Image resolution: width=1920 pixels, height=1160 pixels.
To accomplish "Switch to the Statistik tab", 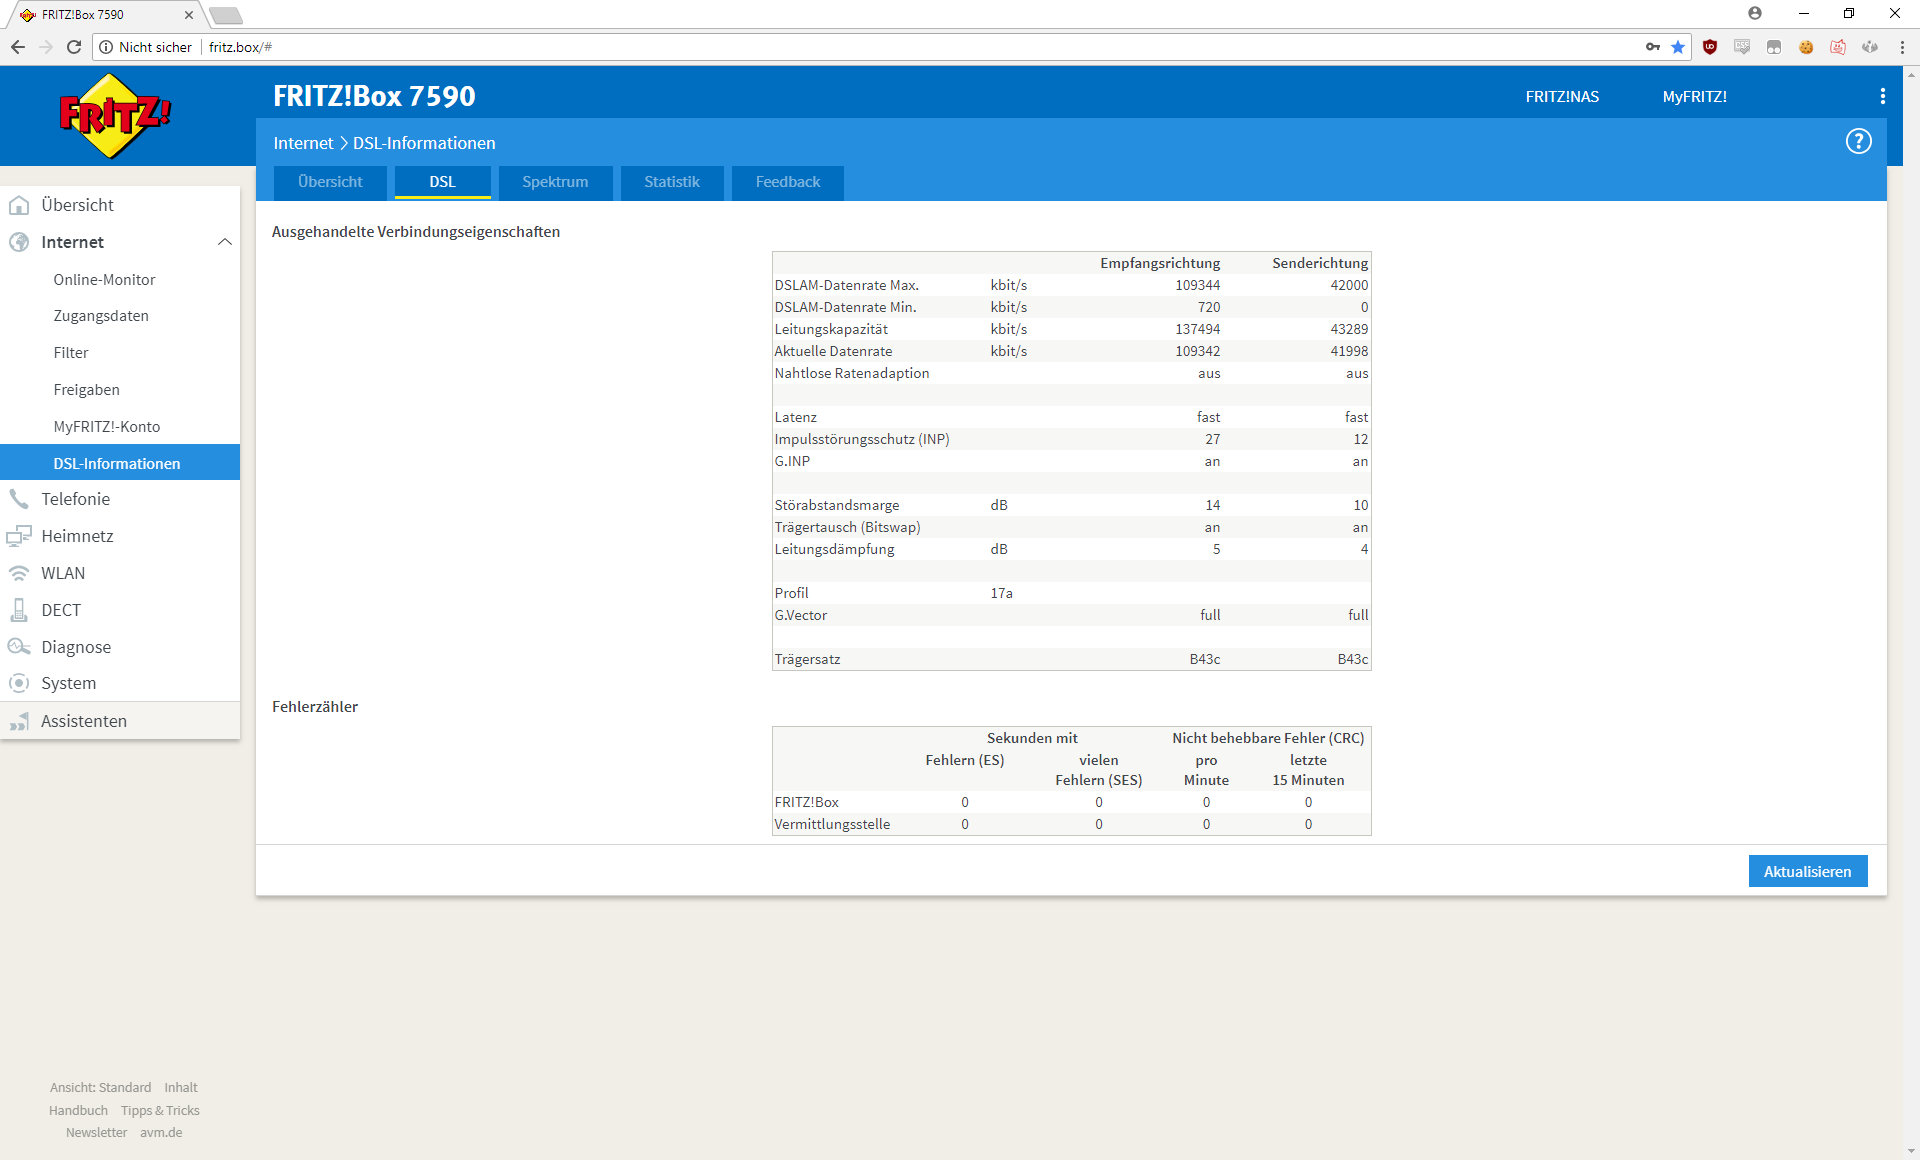I will (x=671, y=182).
